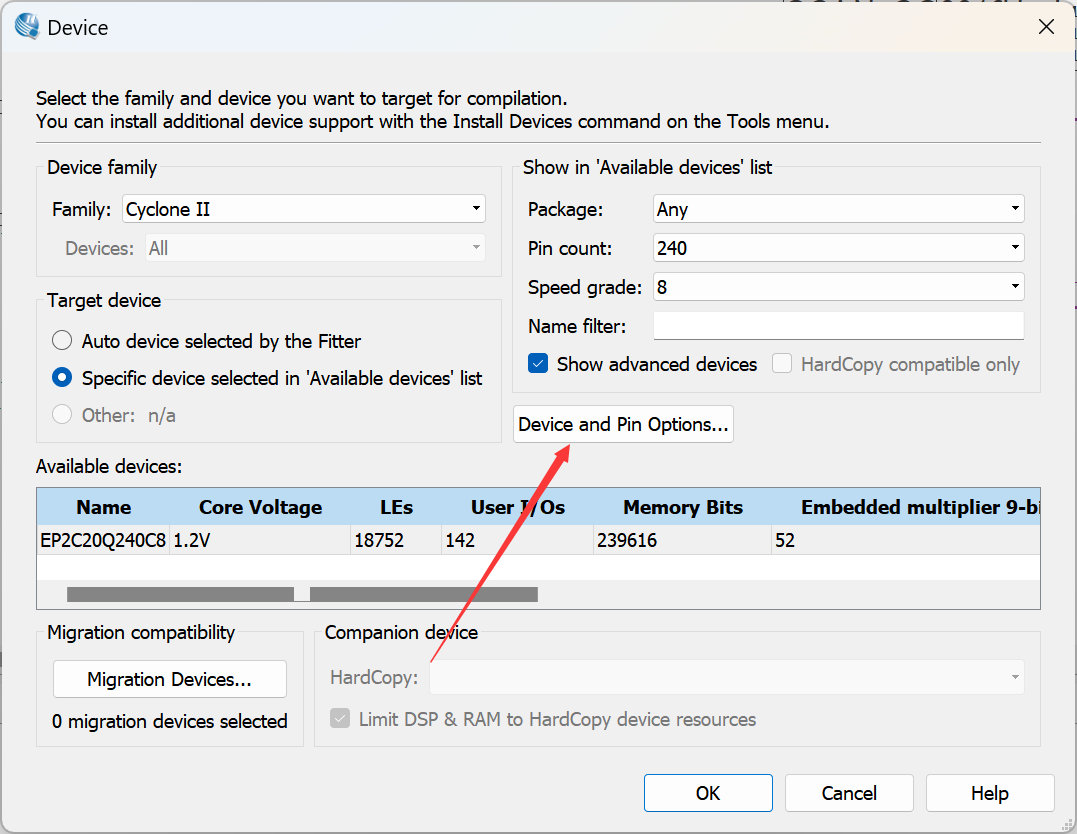Click the Quartus globe icon in title bar
This screenshot has width=1077, height=834.
pos(27,27)
